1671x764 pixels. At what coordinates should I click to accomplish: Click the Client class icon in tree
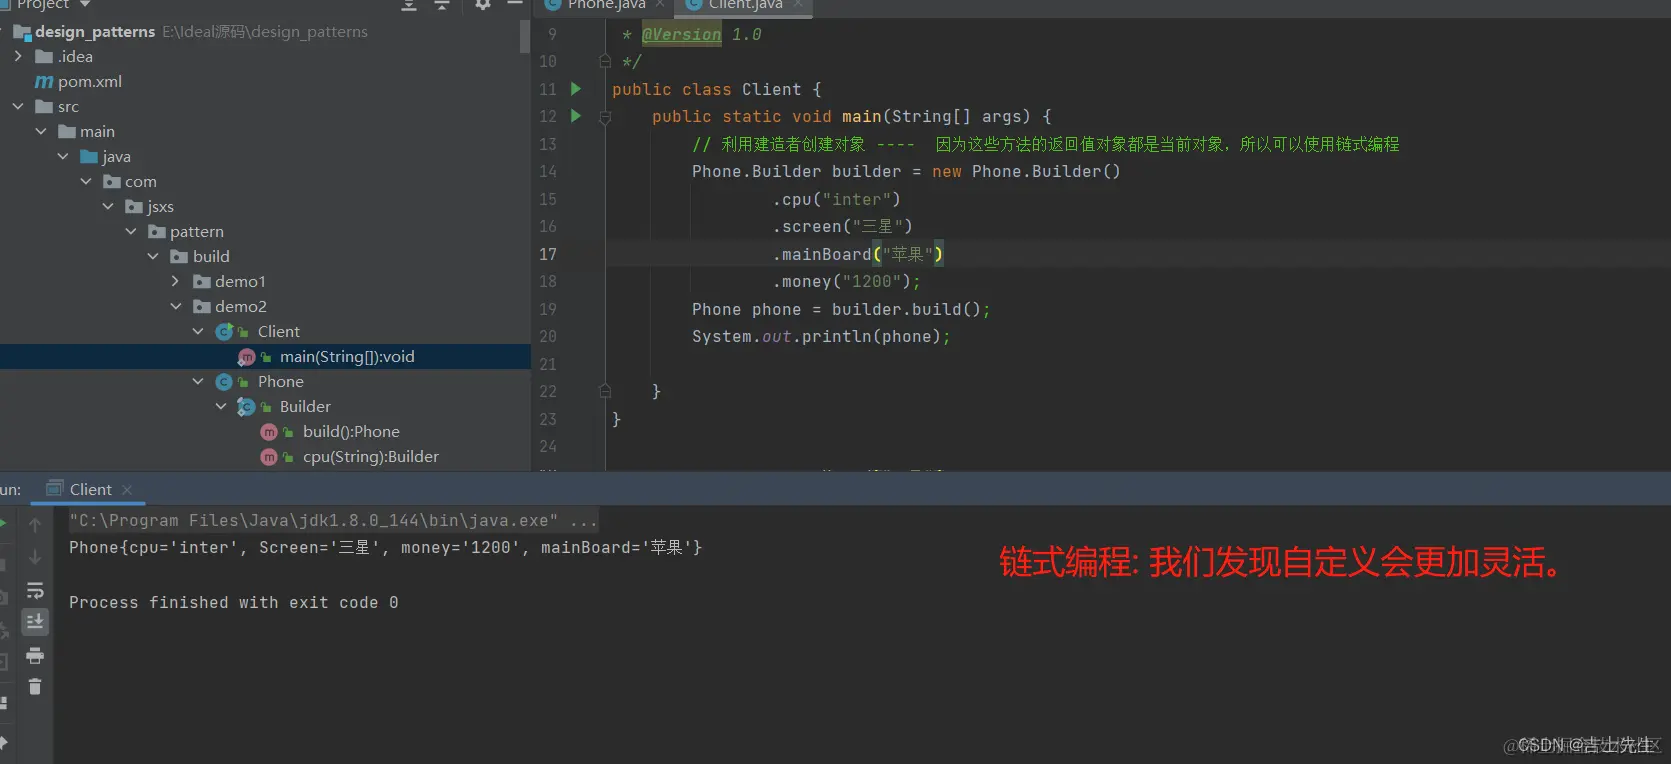click(x=224, y=332)
